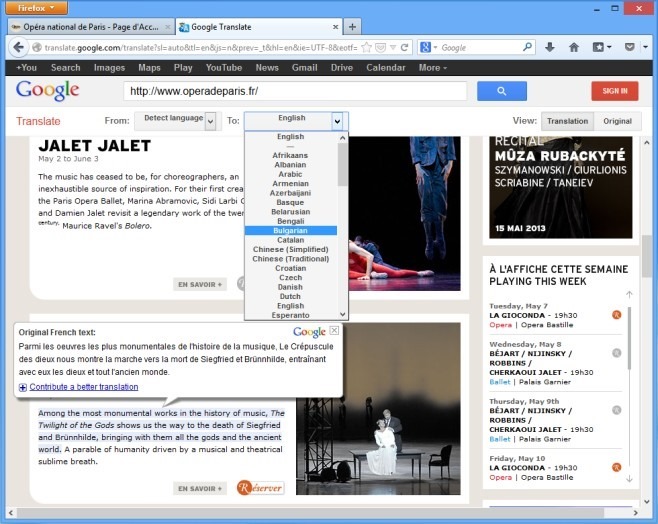Click the grey icon beside Wednesday Béjart listing
This screenshot has height=524, width=658.
[x=616, y=353]
